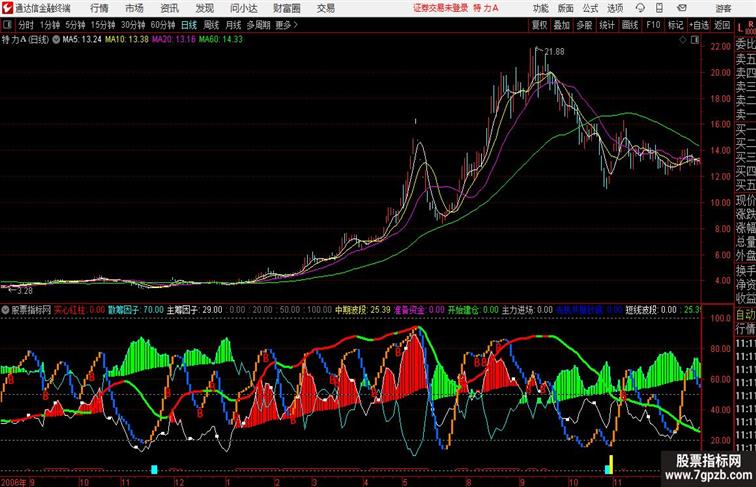Open the main chart indicator dropdown arrow
Viewport: 756px width, 487px height.
click(x=56, y=40)
